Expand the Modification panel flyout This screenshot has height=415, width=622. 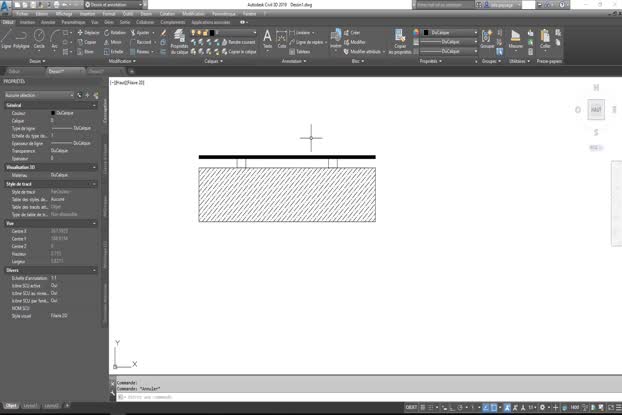click(x=122, y=61)
